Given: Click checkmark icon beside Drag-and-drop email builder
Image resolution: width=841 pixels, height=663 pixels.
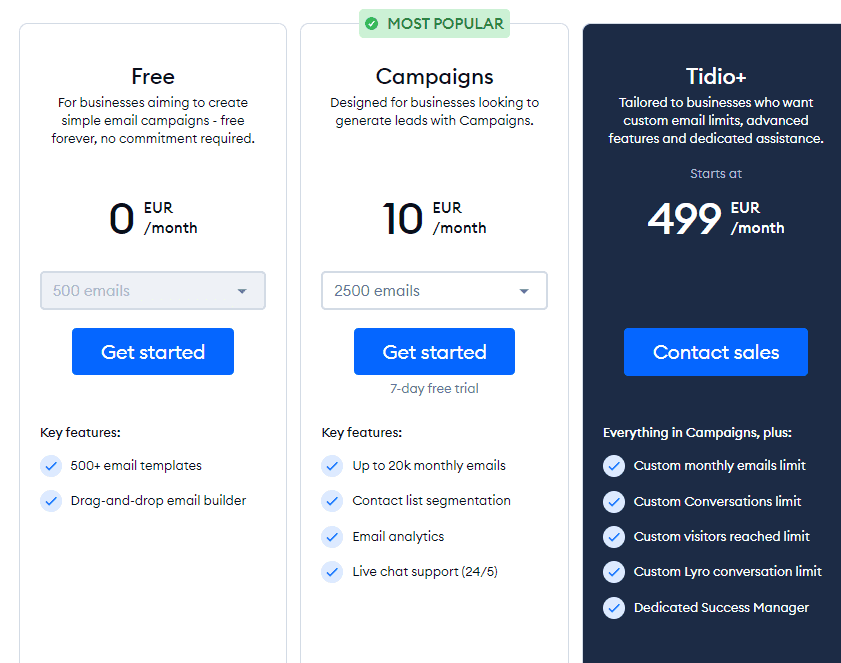Looking at the screenshot, I should point(51,501).
